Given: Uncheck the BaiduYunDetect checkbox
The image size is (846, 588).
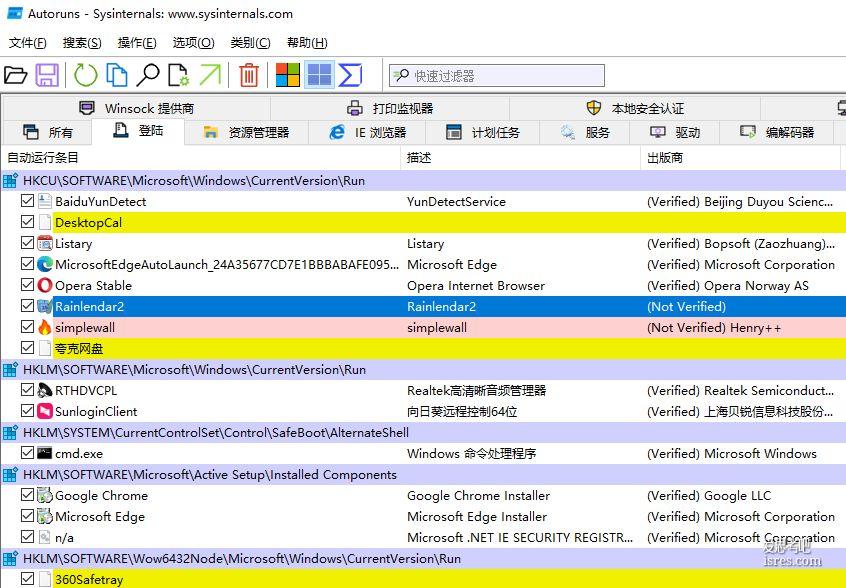Looking at the screenshot, I should [x=28, y=201].
